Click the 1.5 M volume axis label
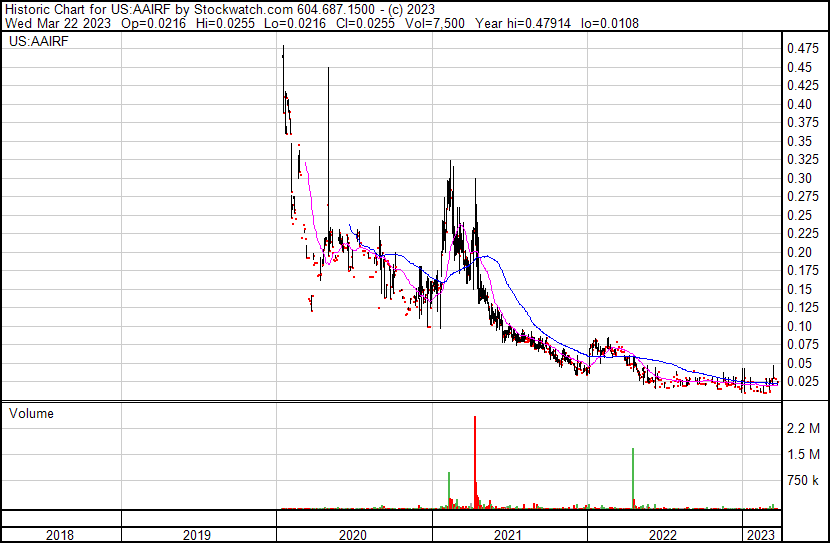Screen dimensions: 830x543 [x=803, y=454]
